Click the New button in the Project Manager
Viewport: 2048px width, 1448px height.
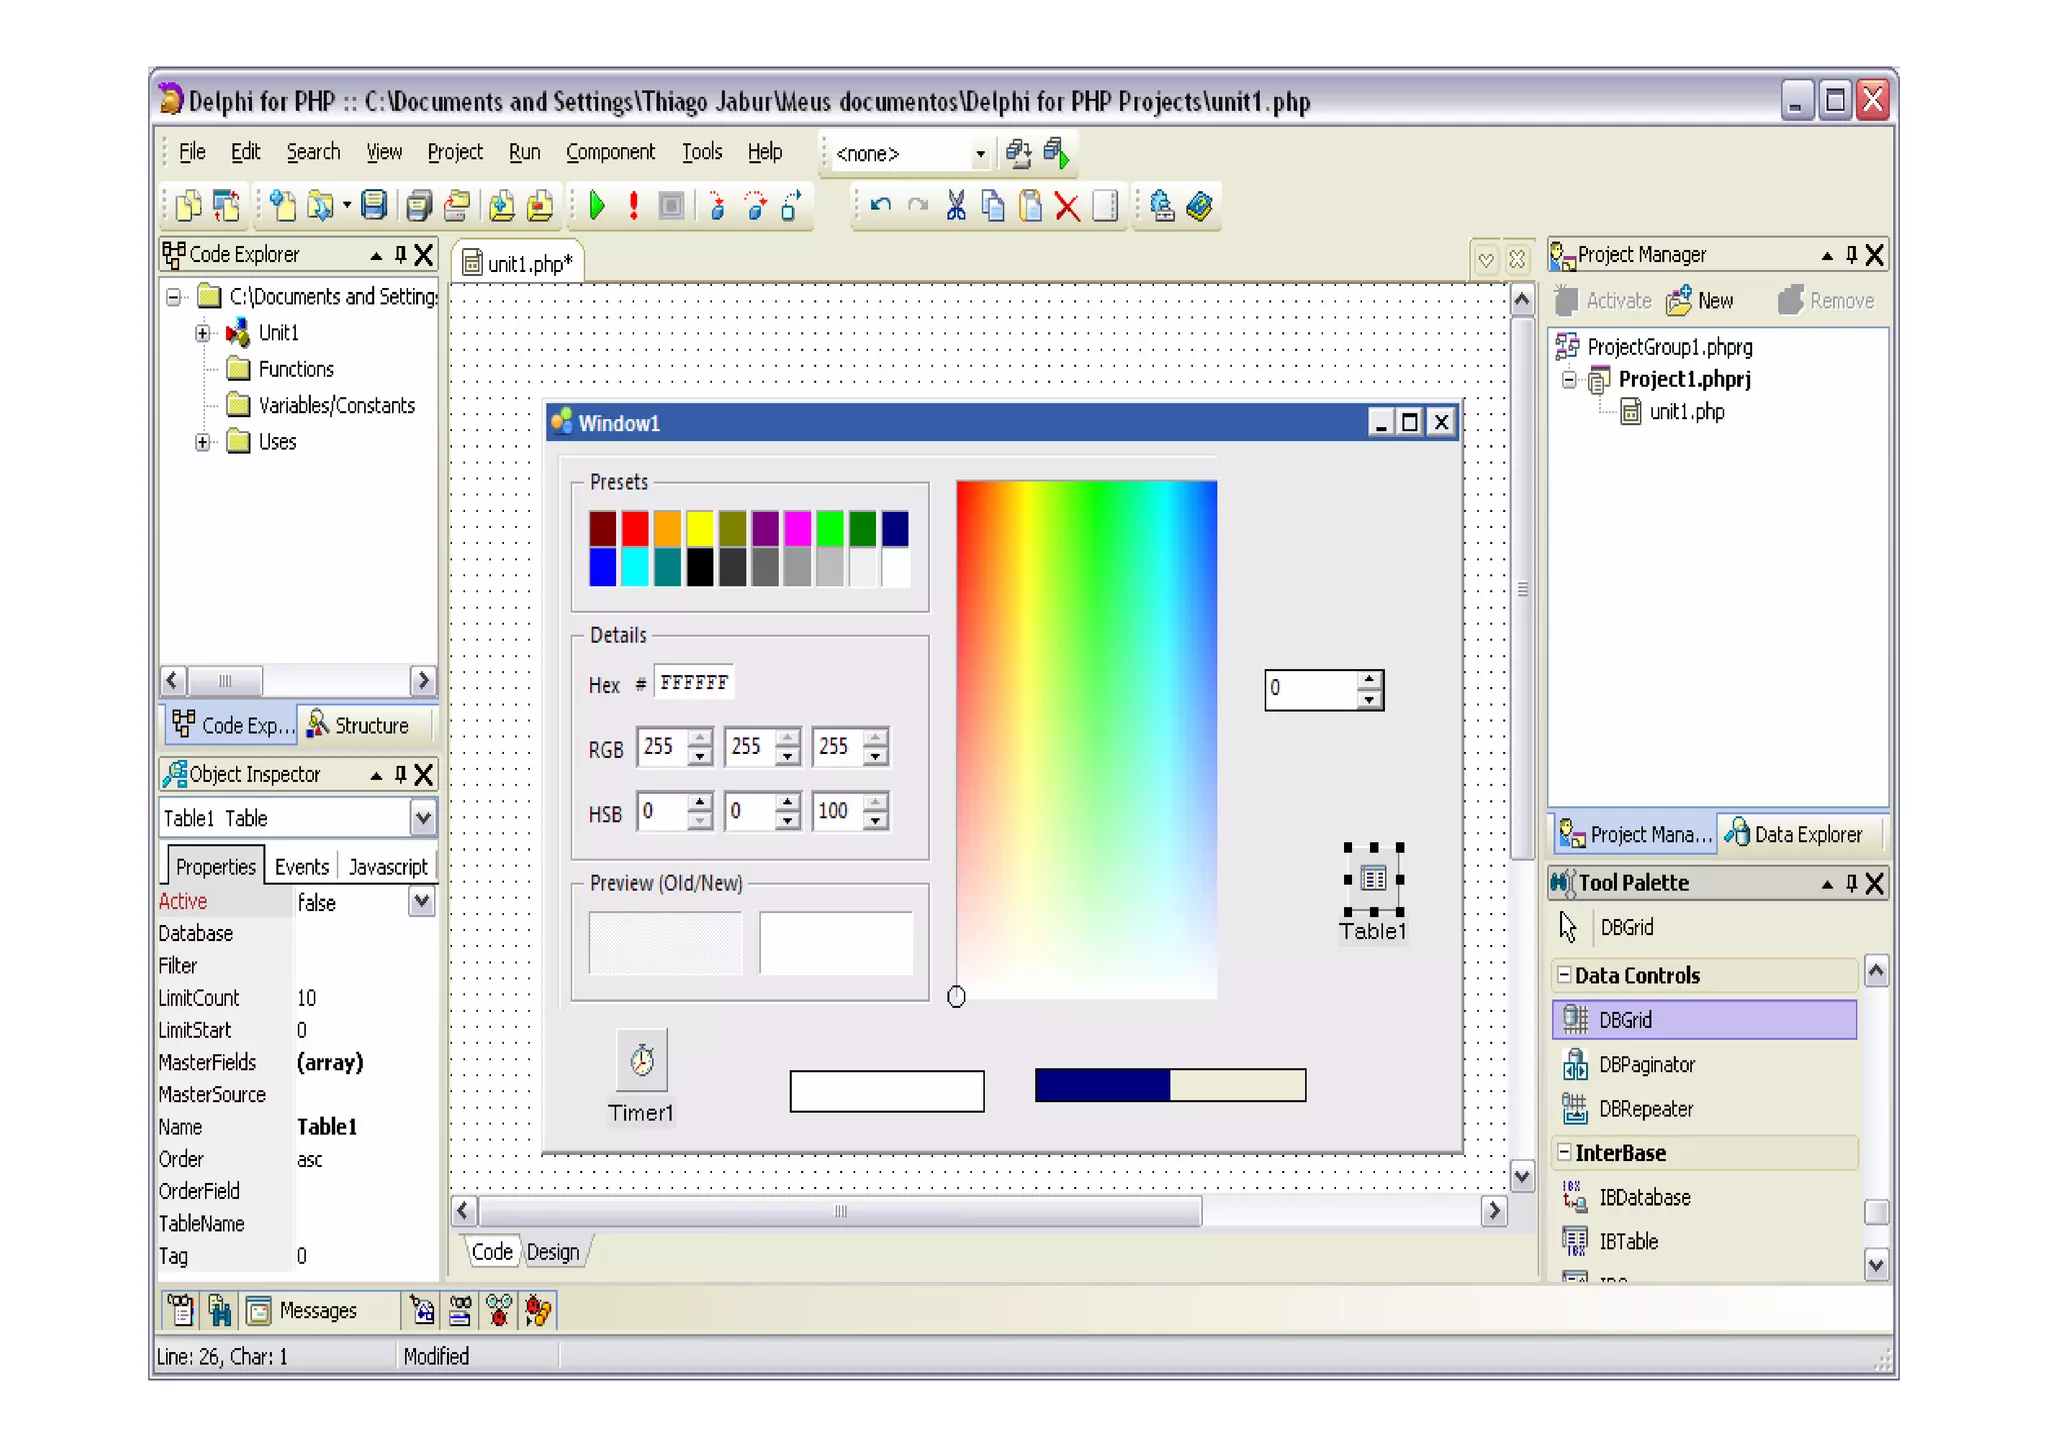pos(1701,301)
